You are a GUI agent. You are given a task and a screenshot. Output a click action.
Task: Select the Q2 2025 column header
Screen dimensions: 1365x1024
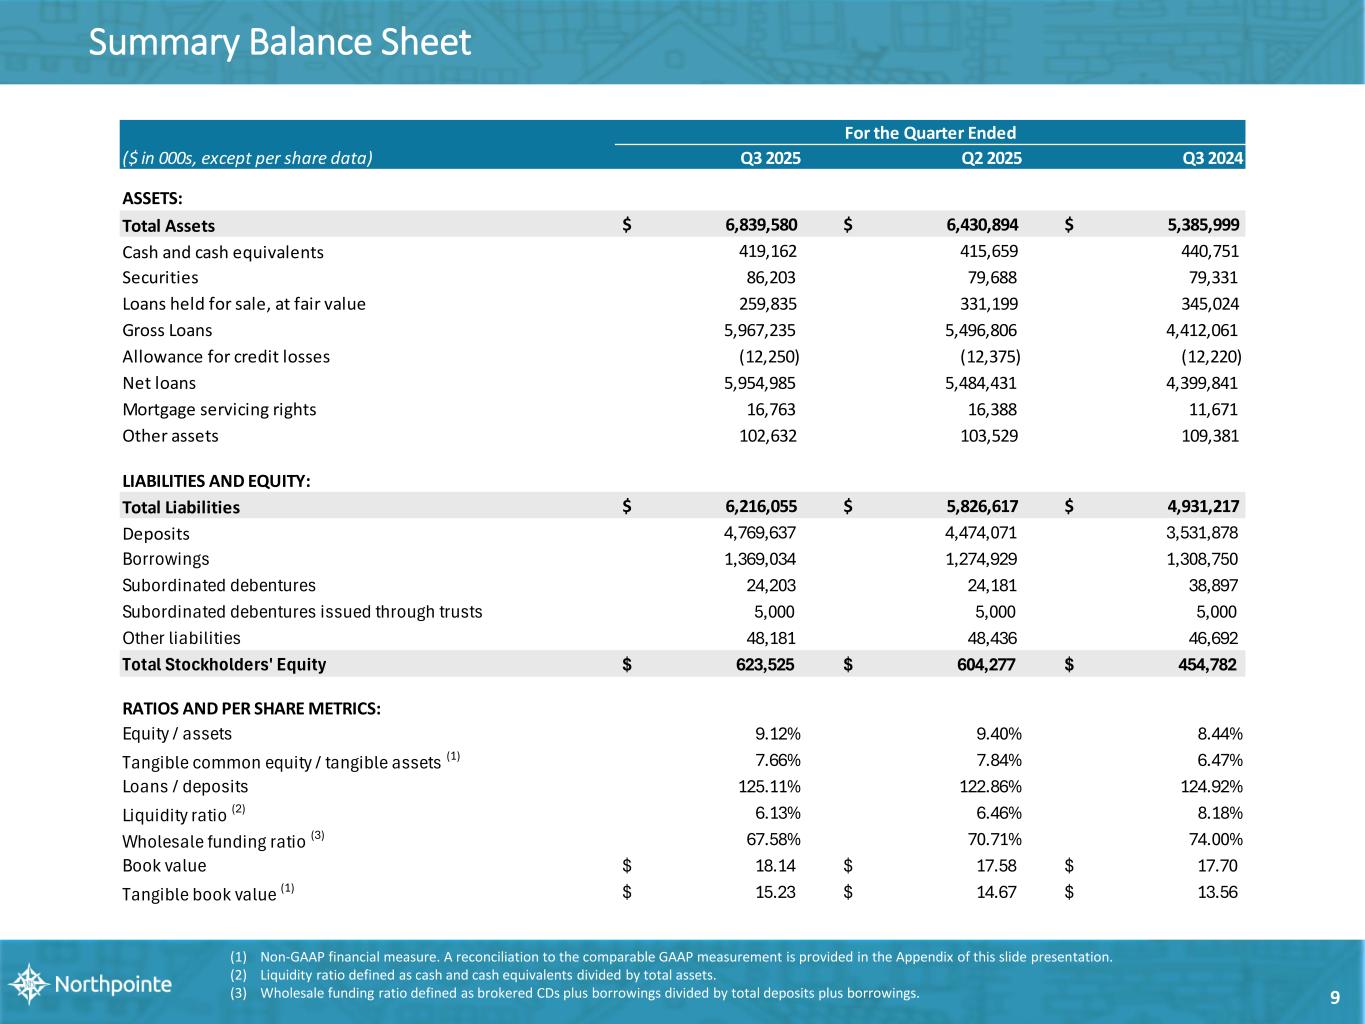click(x=990, y=158)
